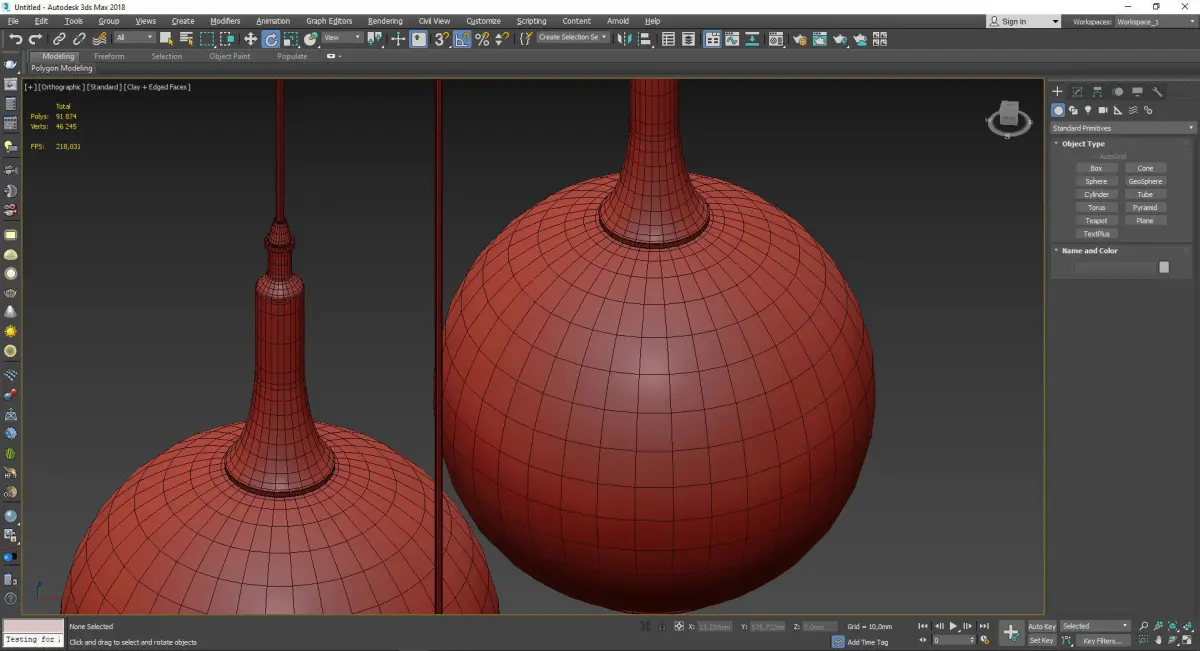The height and width of the screenshot is (651, 1200).
Task: Open the selection filter 'All' dropdown
Action: [134, 38]
